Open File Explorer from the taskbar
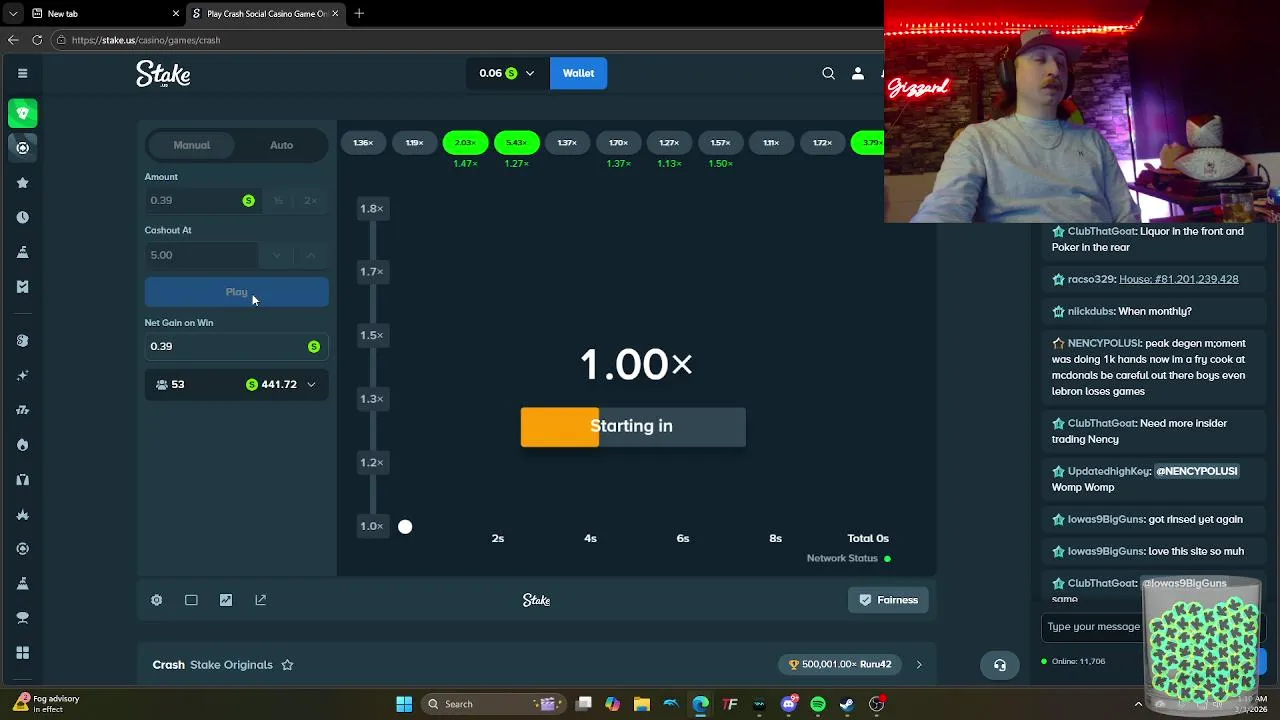Viewport: 1280px width, 720px height. point(642,704)
